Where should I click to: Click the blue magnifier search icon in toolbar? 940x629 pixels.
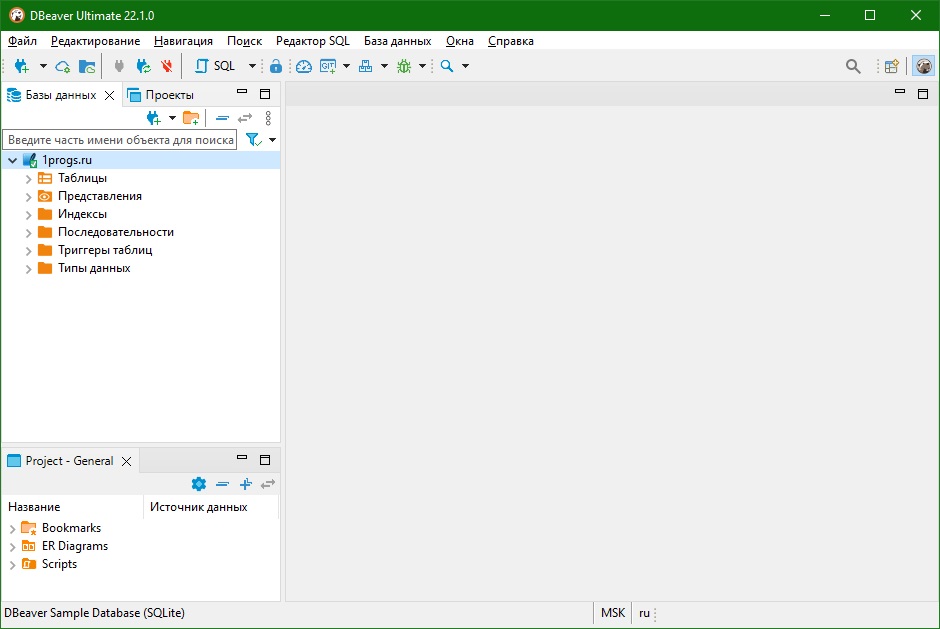[447, 66]
